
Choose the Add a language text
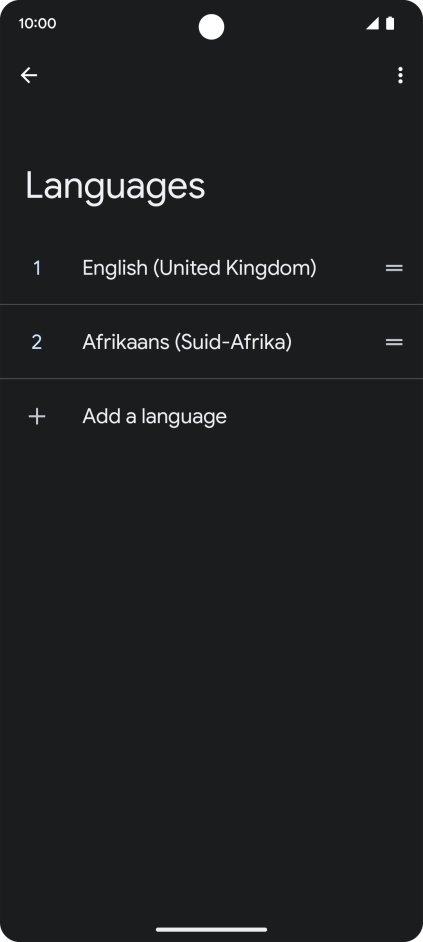click(154, 416)
